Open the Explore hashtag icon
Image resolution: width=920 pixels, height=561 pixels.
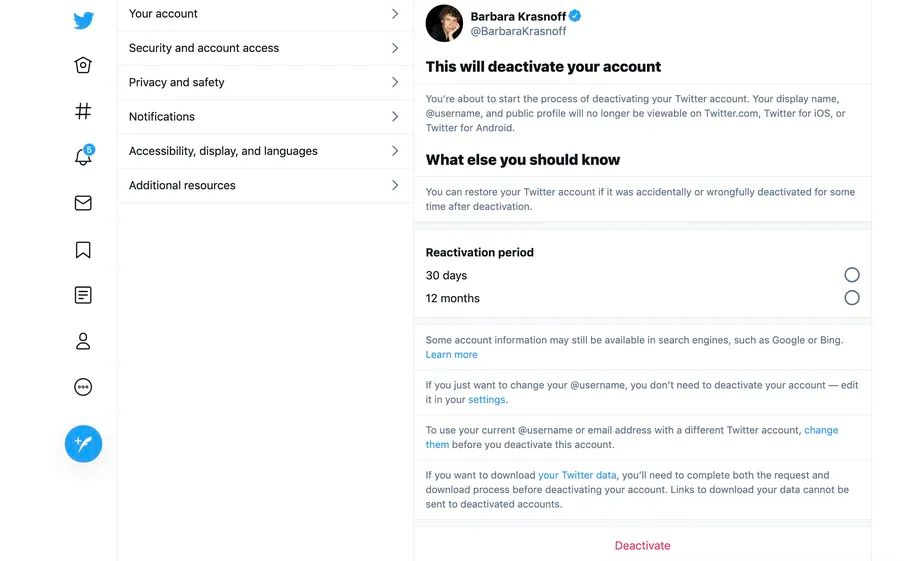pyautogui.click(x=83, y=111)
